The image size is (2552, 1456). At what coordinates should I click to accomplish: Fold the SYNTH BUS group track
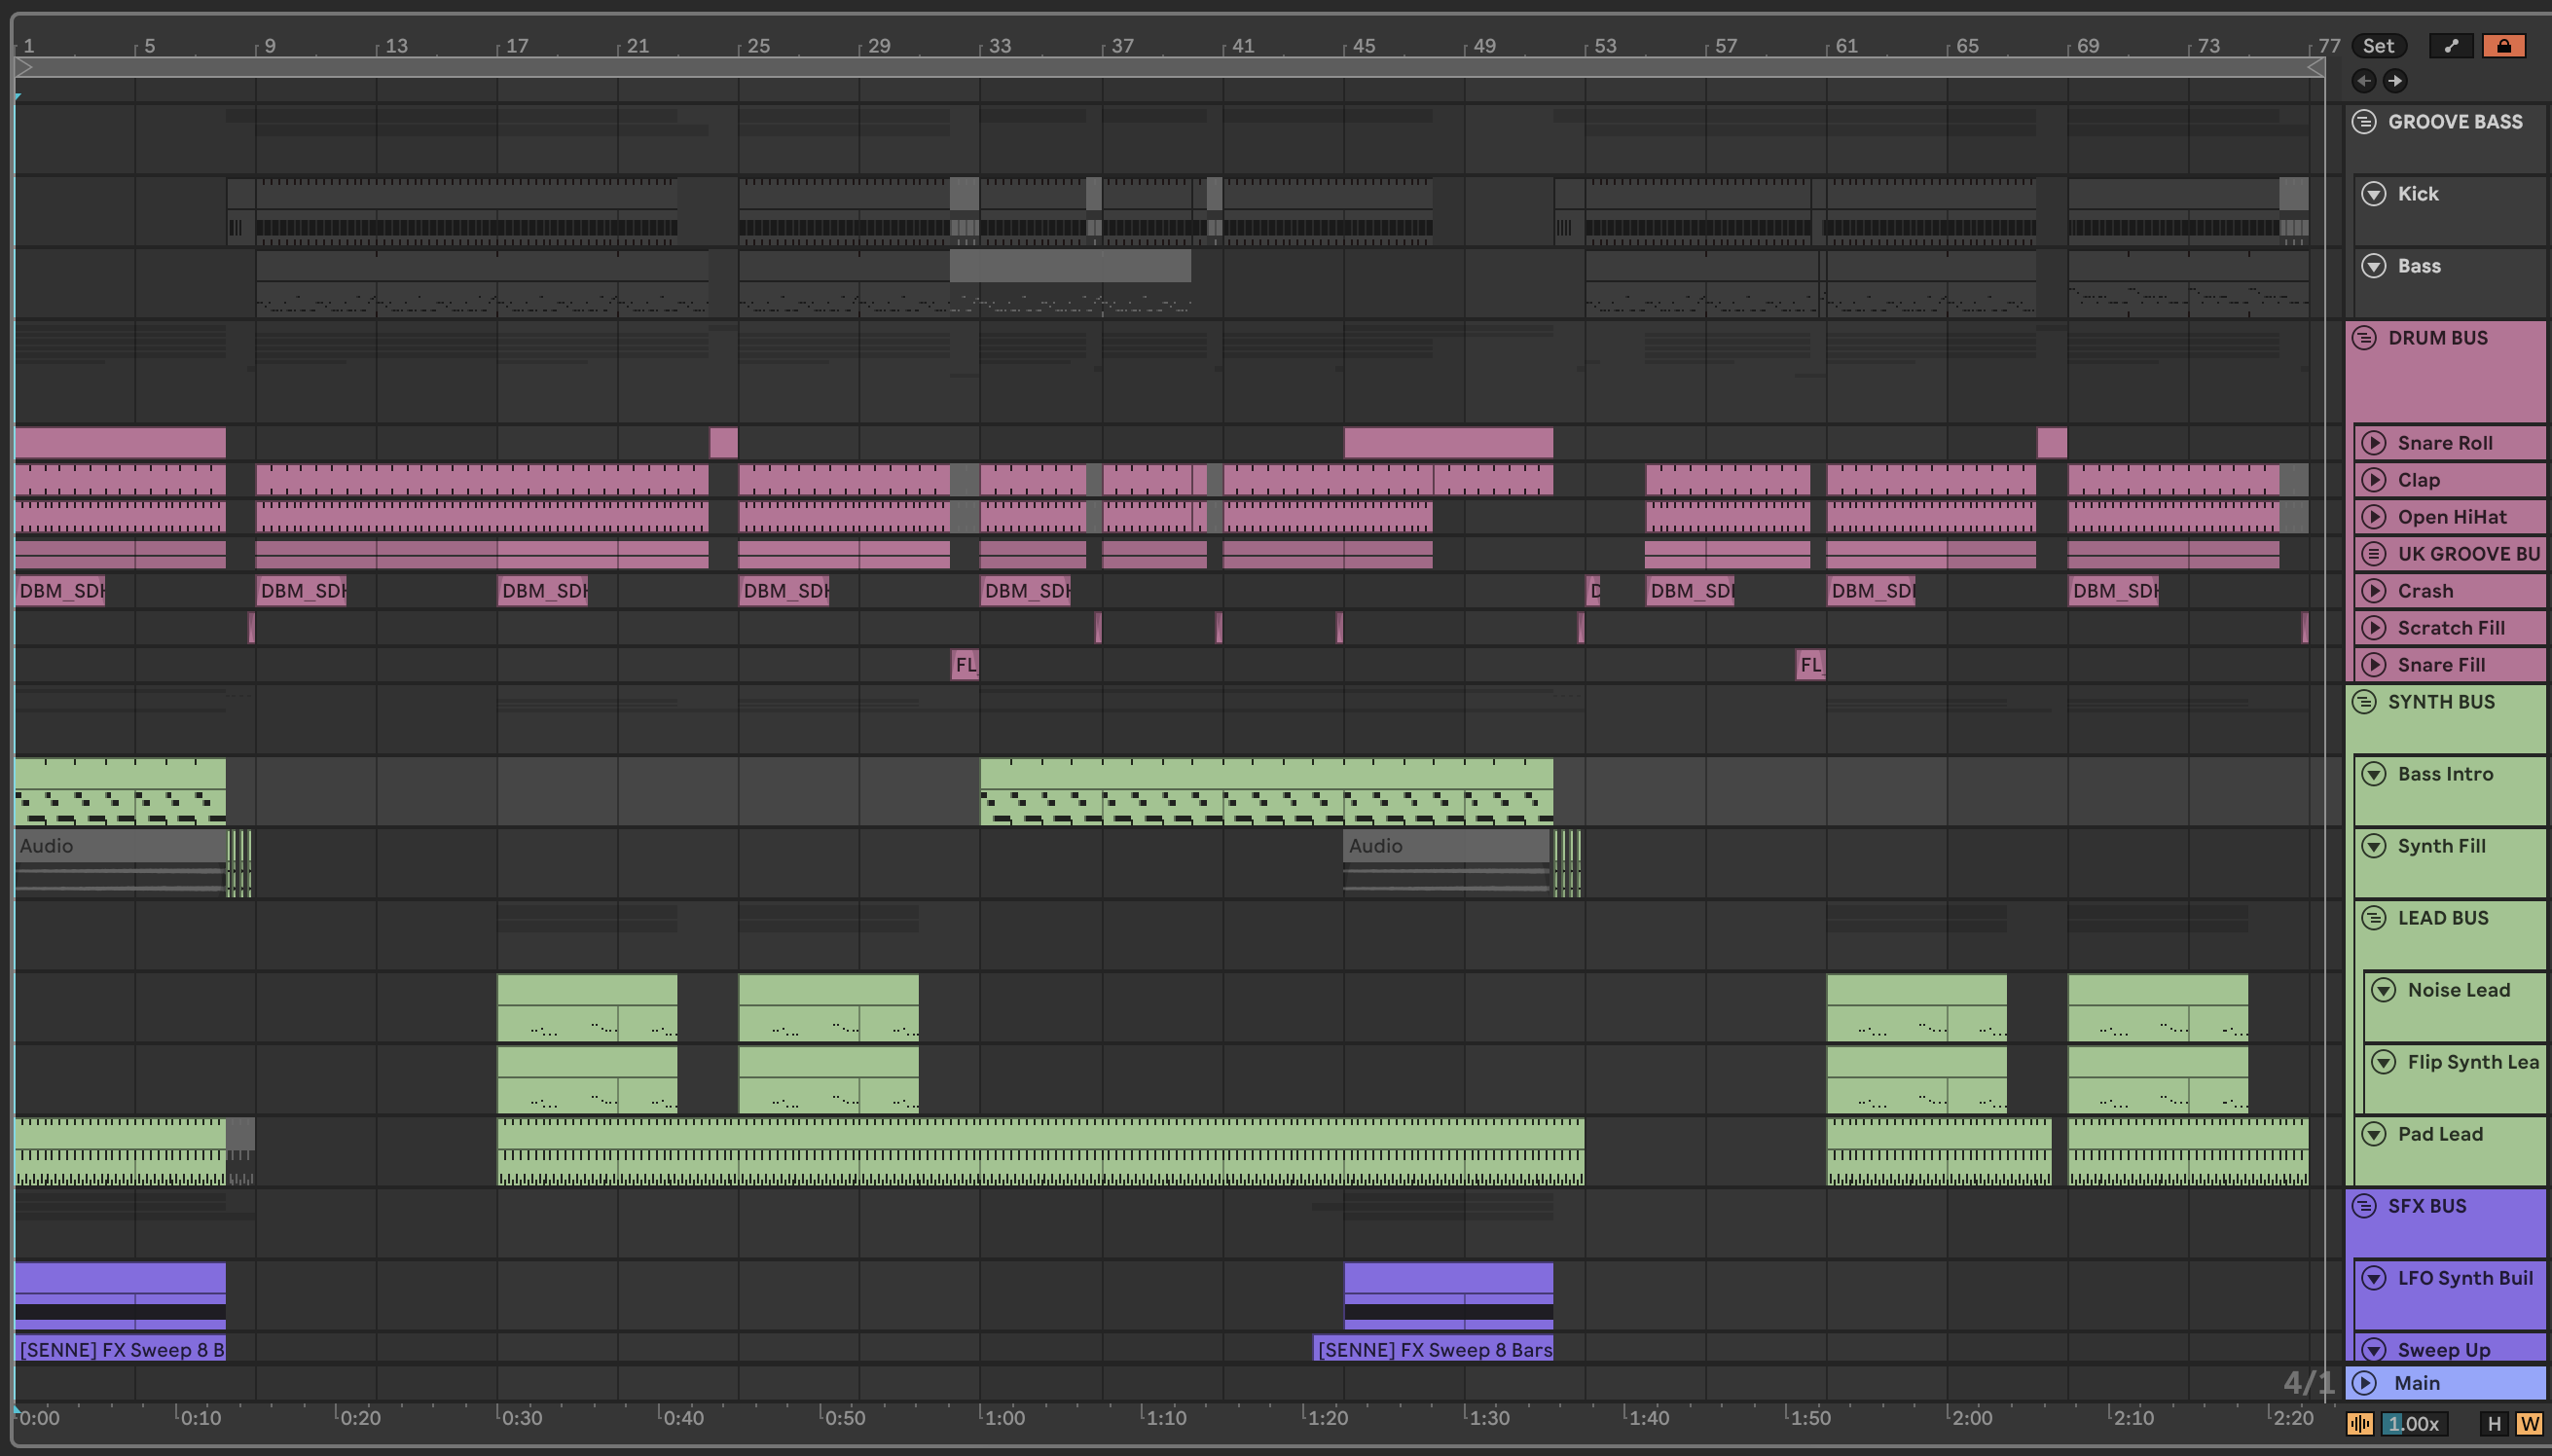(2364, 702)
